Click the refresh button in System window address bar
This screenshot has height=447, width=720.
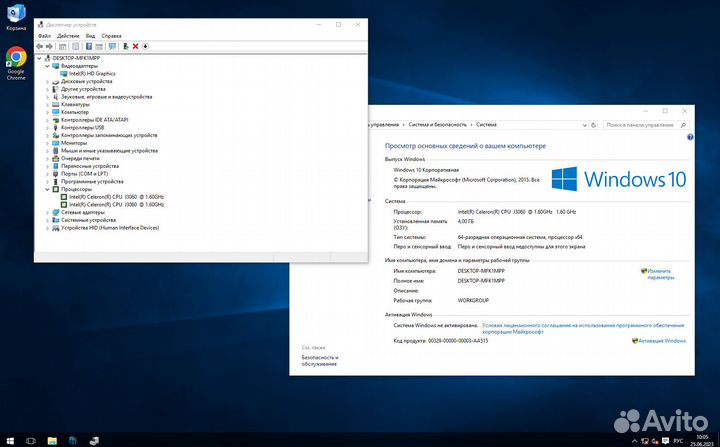pyautogui.click(x=593, y=125)
